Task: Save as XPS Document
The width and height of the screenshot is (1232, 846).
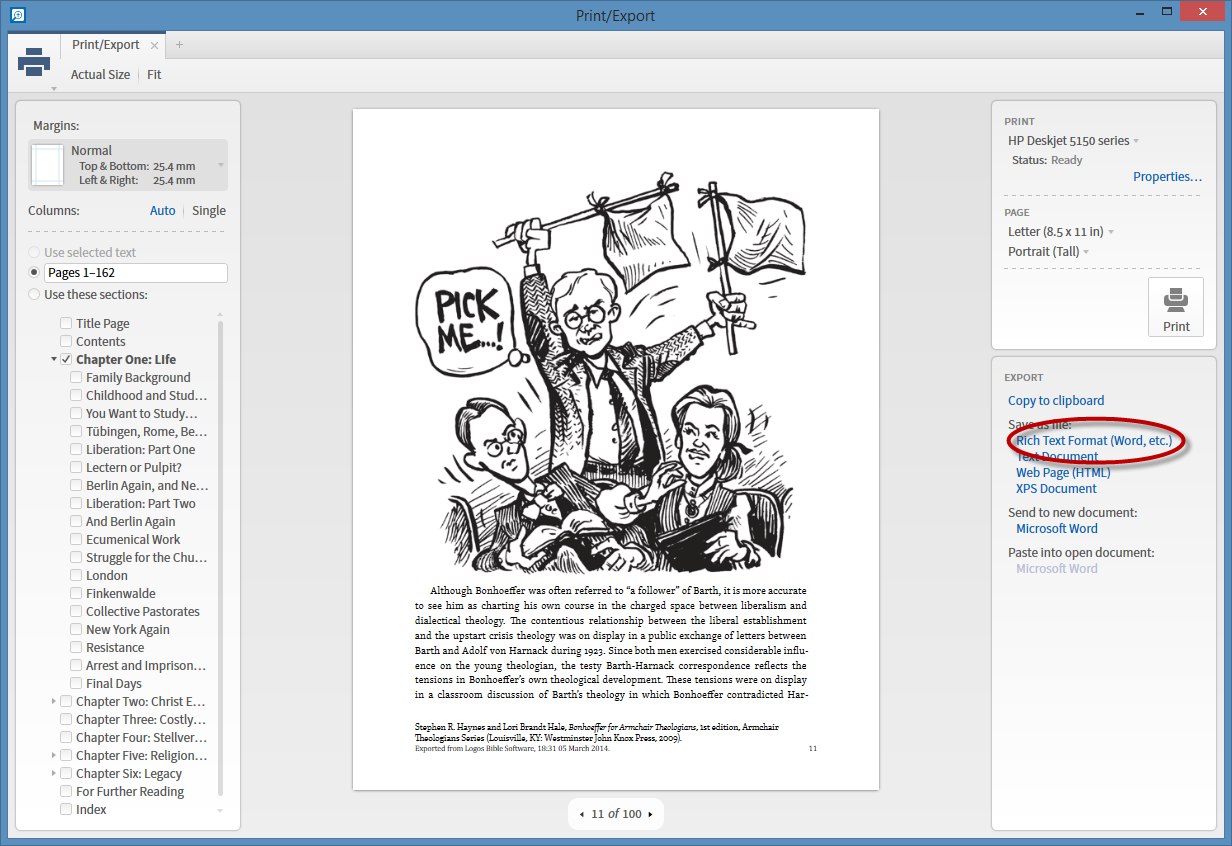Action: [1056, 489]
